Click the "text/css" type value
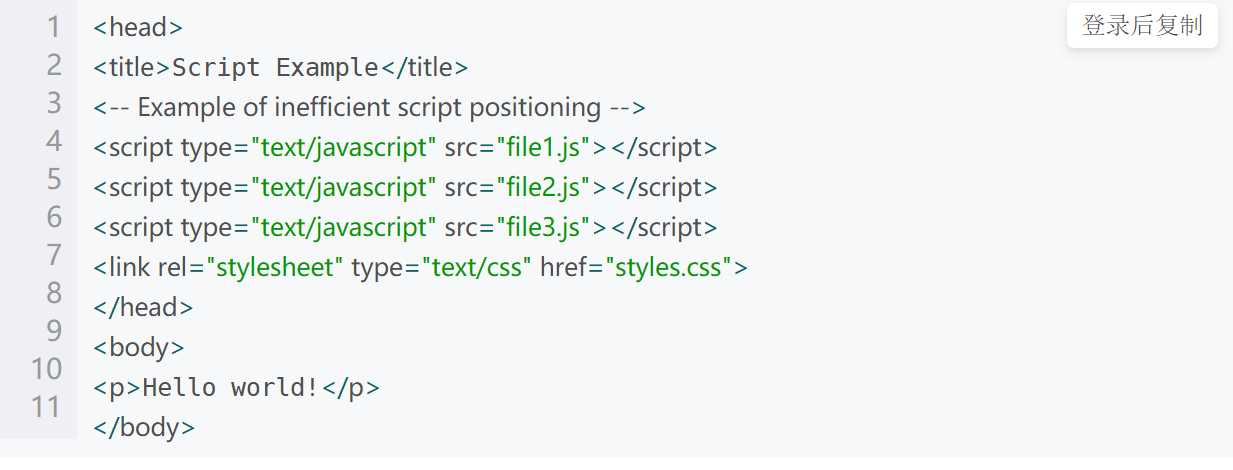This screenshot has width=1233, height=470. pos(476,267)
